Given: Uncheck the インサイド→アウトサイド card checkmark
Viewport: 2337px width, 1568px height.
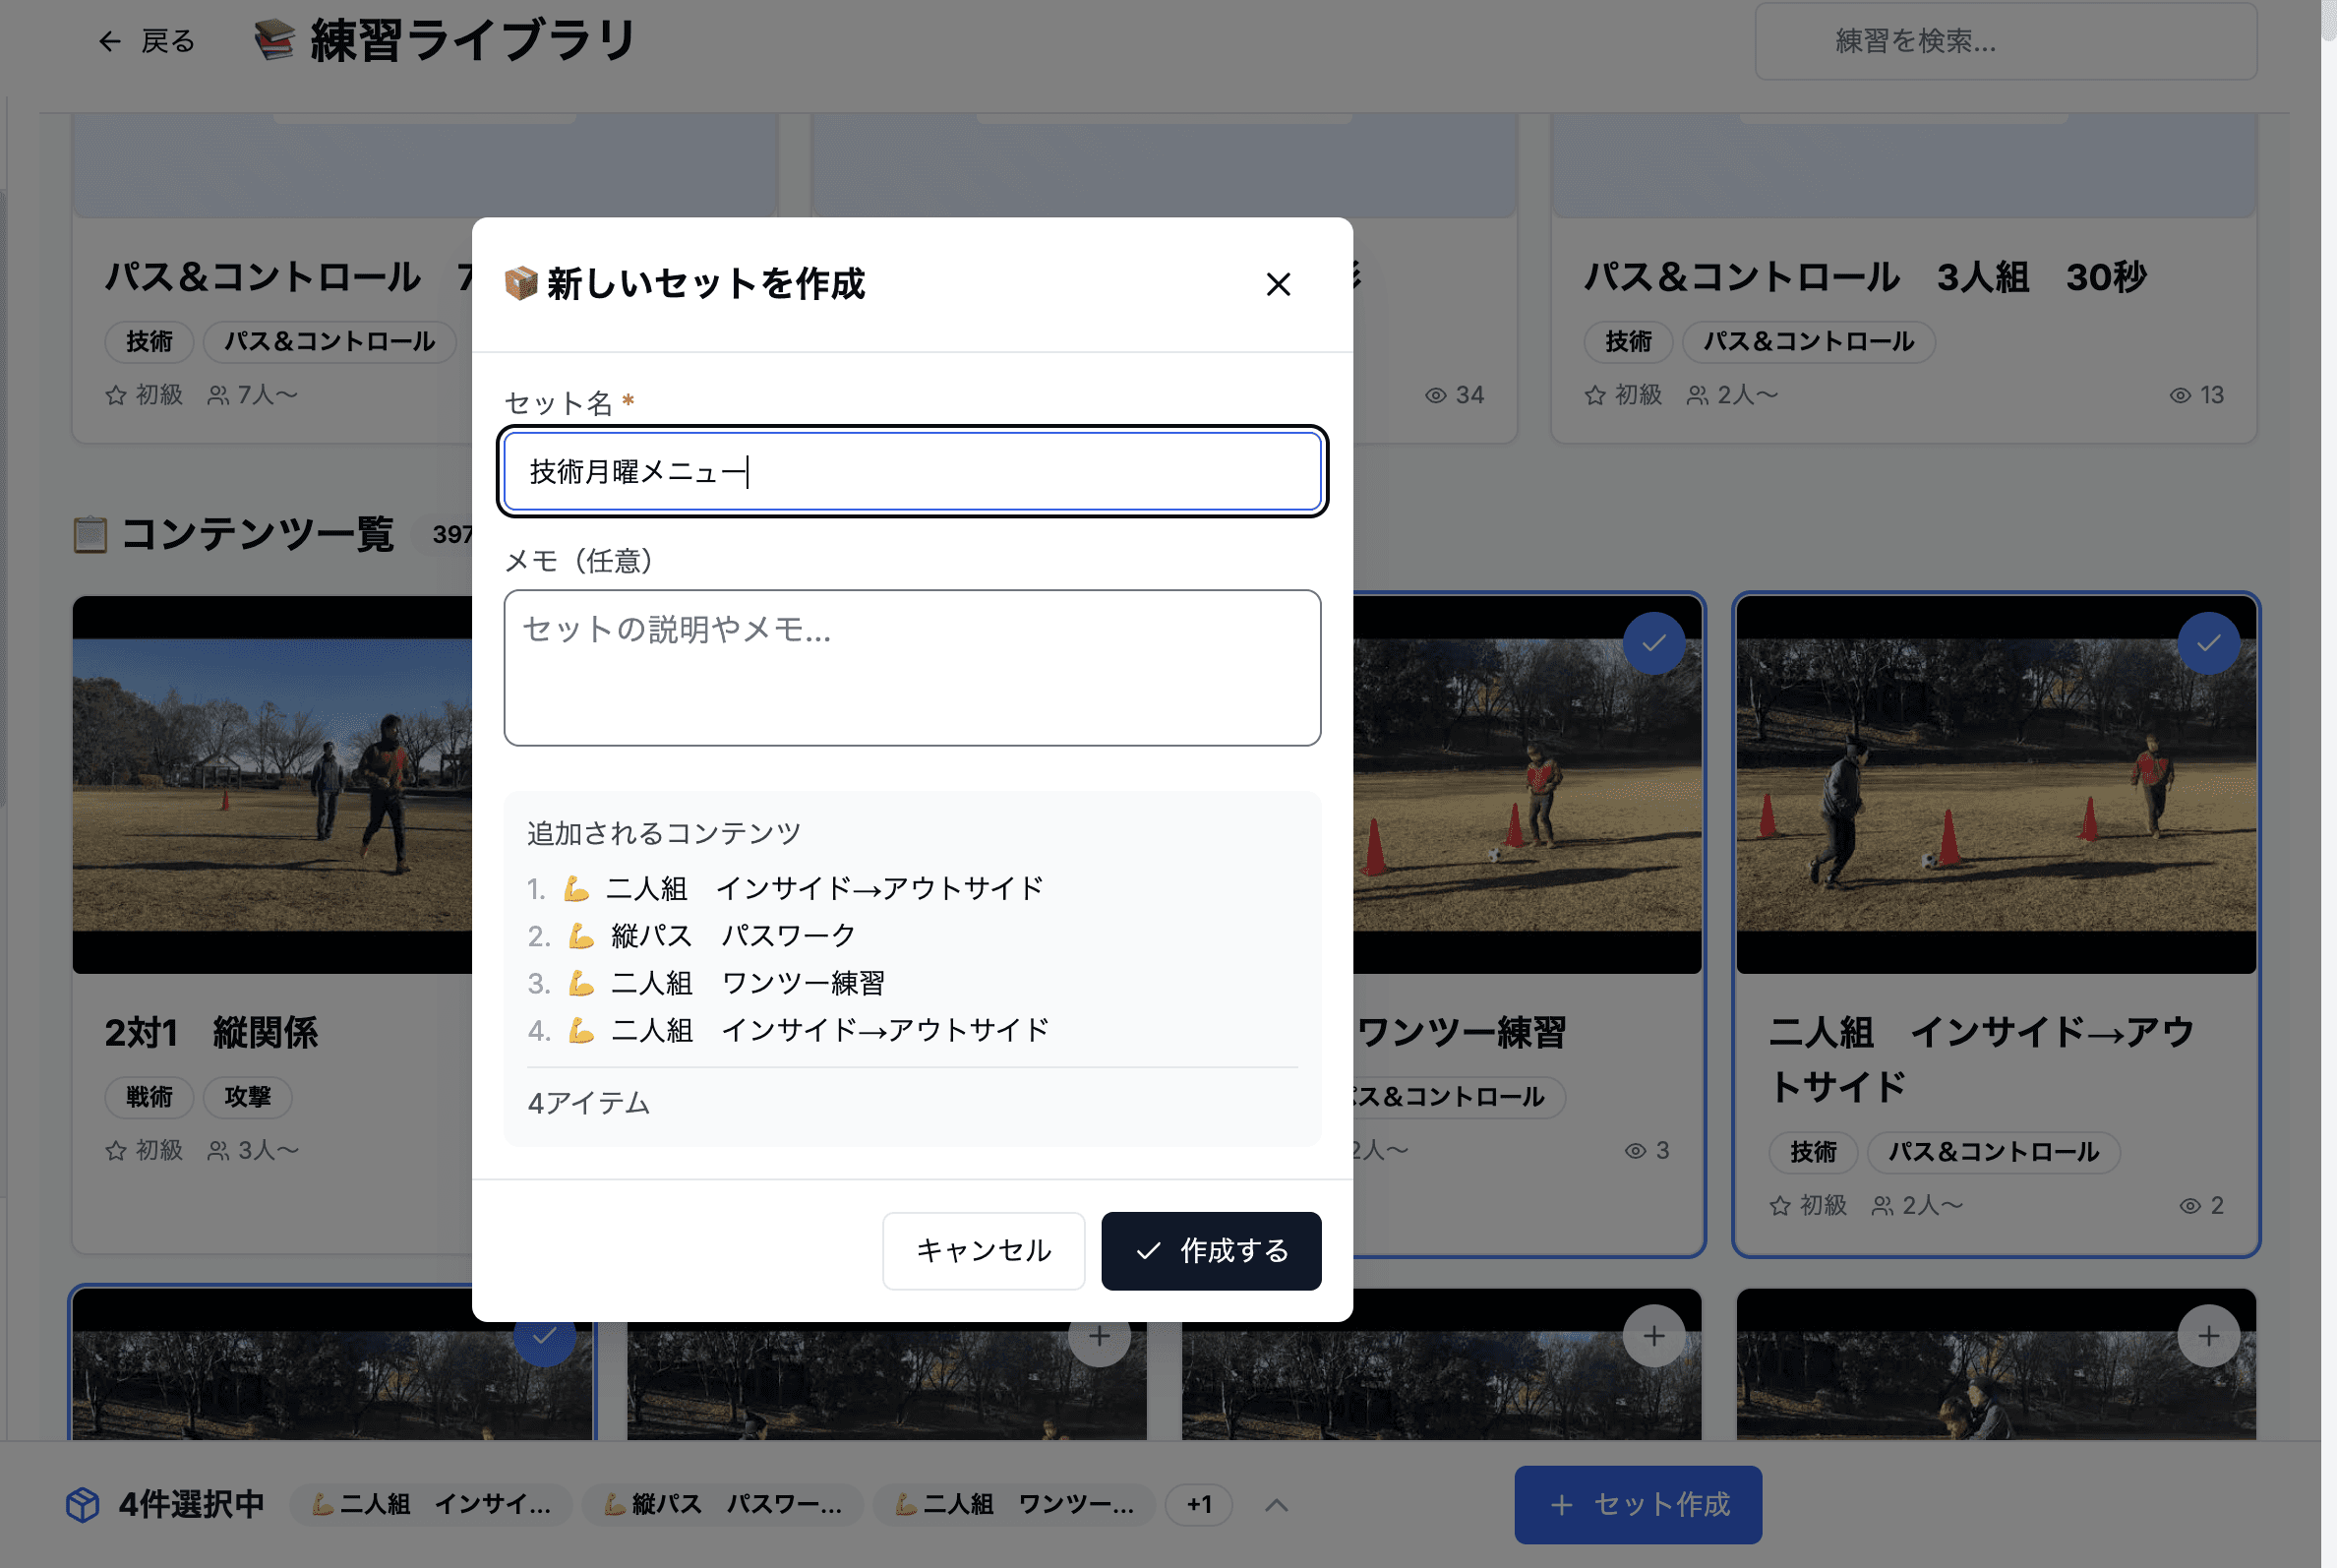Looking at the screenshot, I should [2207, 643].
